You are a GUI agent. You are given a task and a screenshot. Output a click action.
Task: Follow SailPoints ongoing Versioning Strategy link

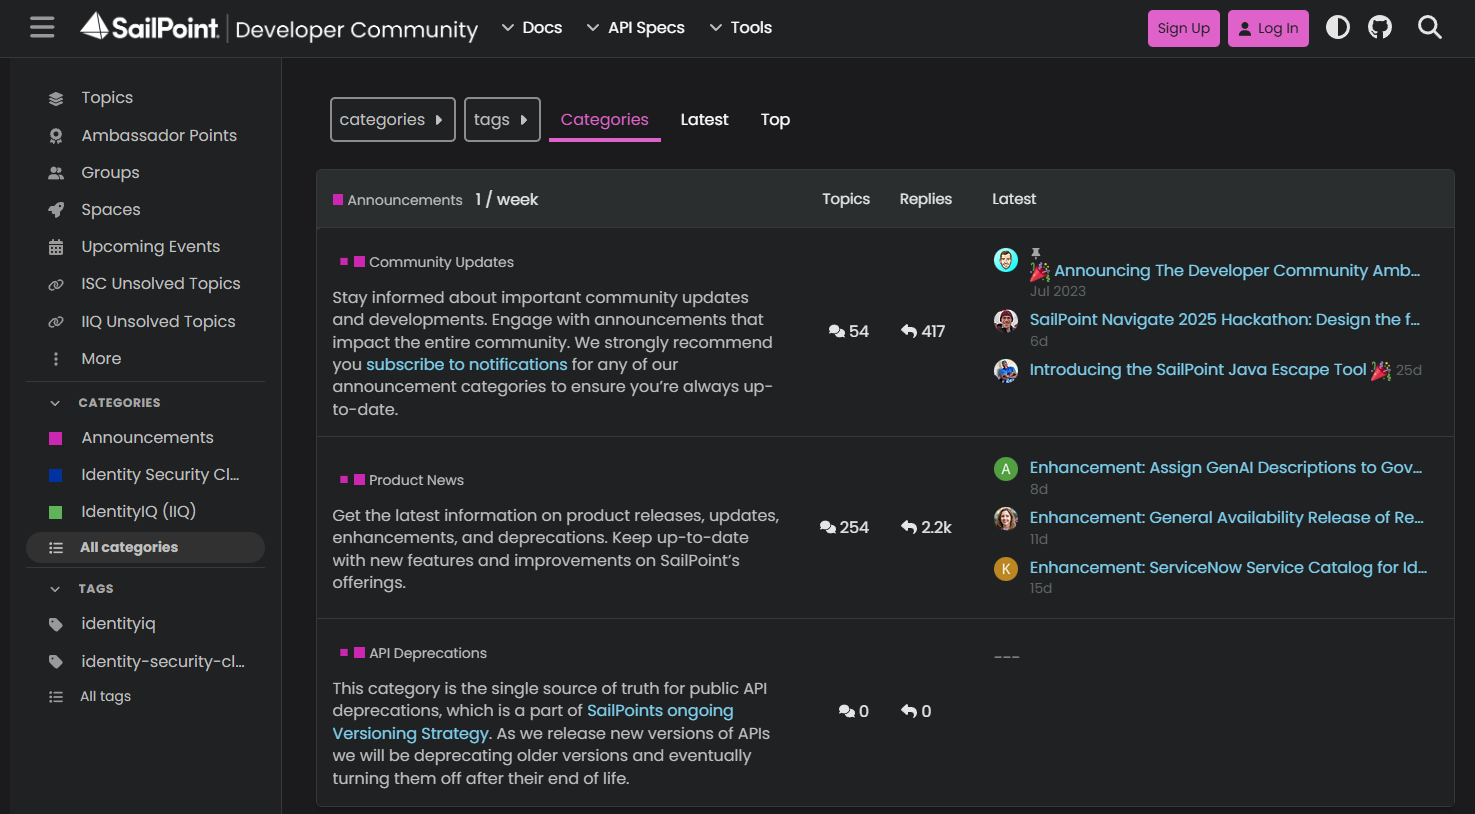[x=533, y=722]
